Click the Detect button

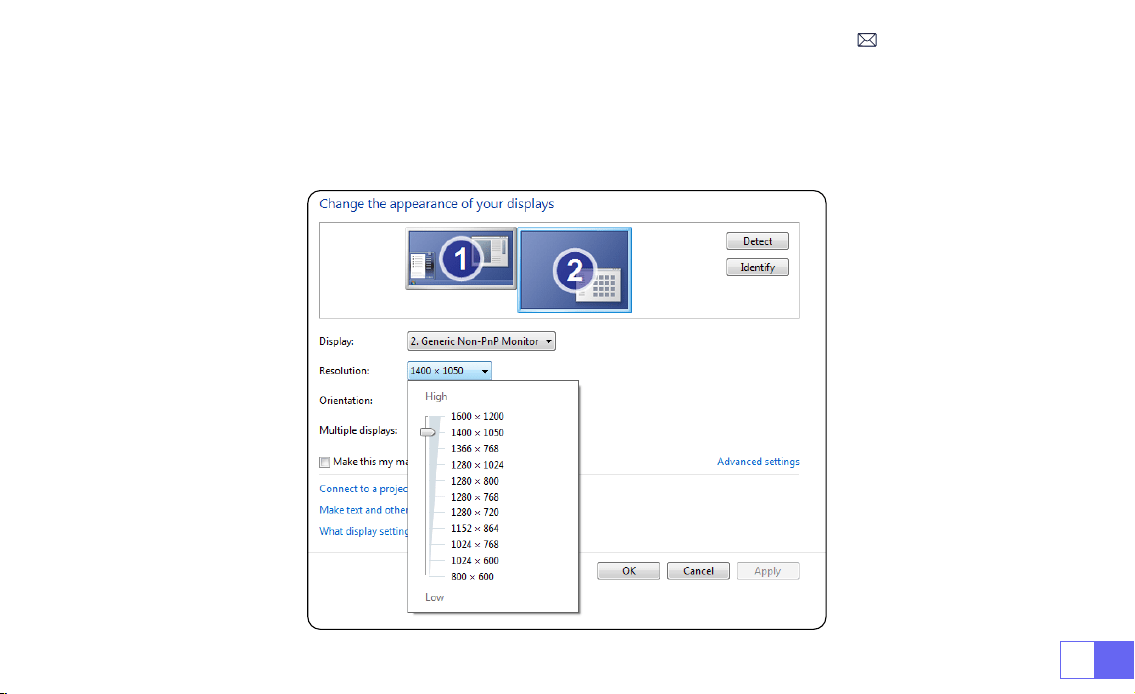[757, 241]
